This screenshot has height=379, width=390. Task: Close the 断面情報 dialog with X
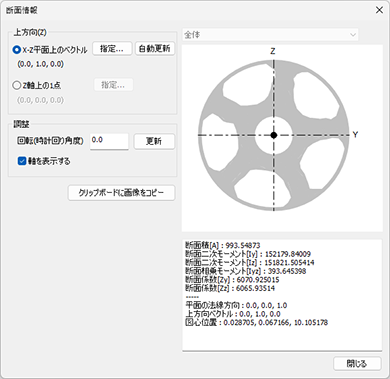379,10
